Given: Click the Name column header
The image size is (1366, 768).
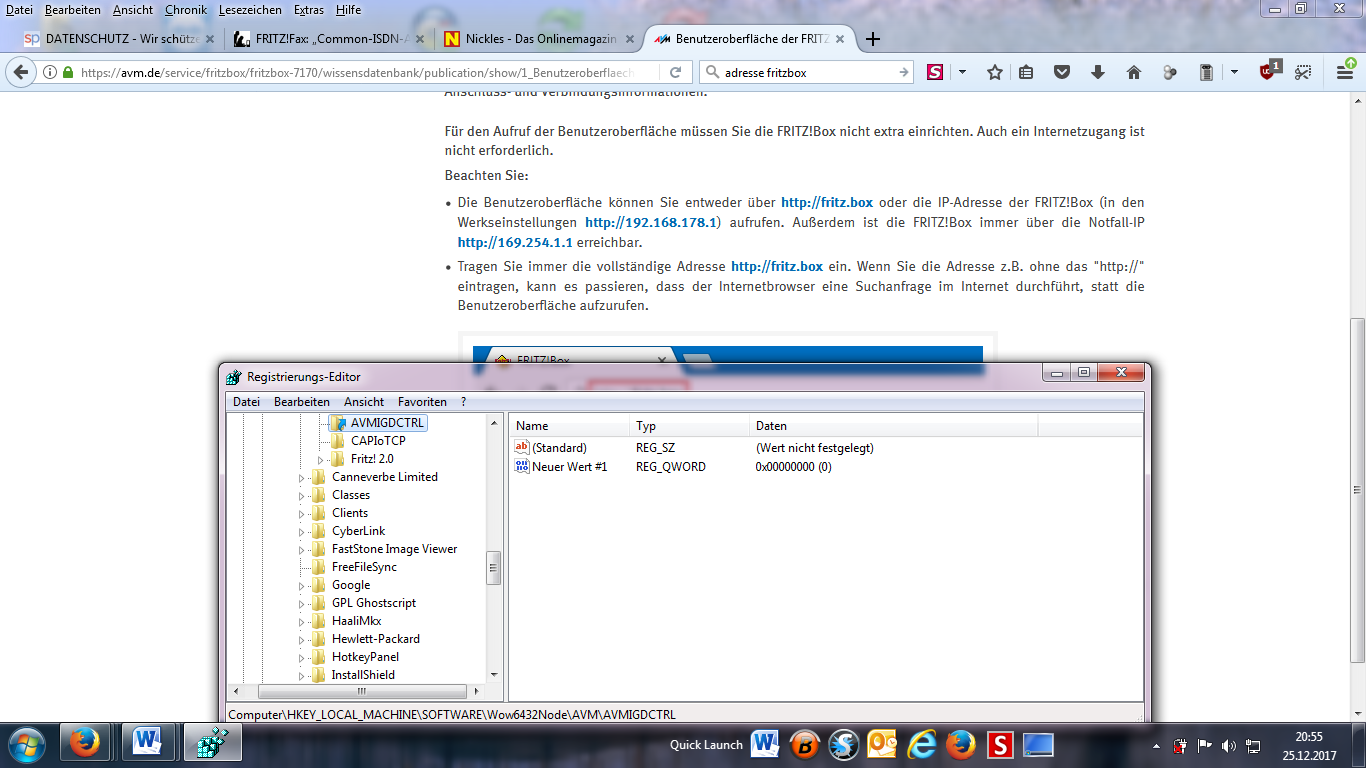Looking at the screenshot, I should (x=569, y=426).
